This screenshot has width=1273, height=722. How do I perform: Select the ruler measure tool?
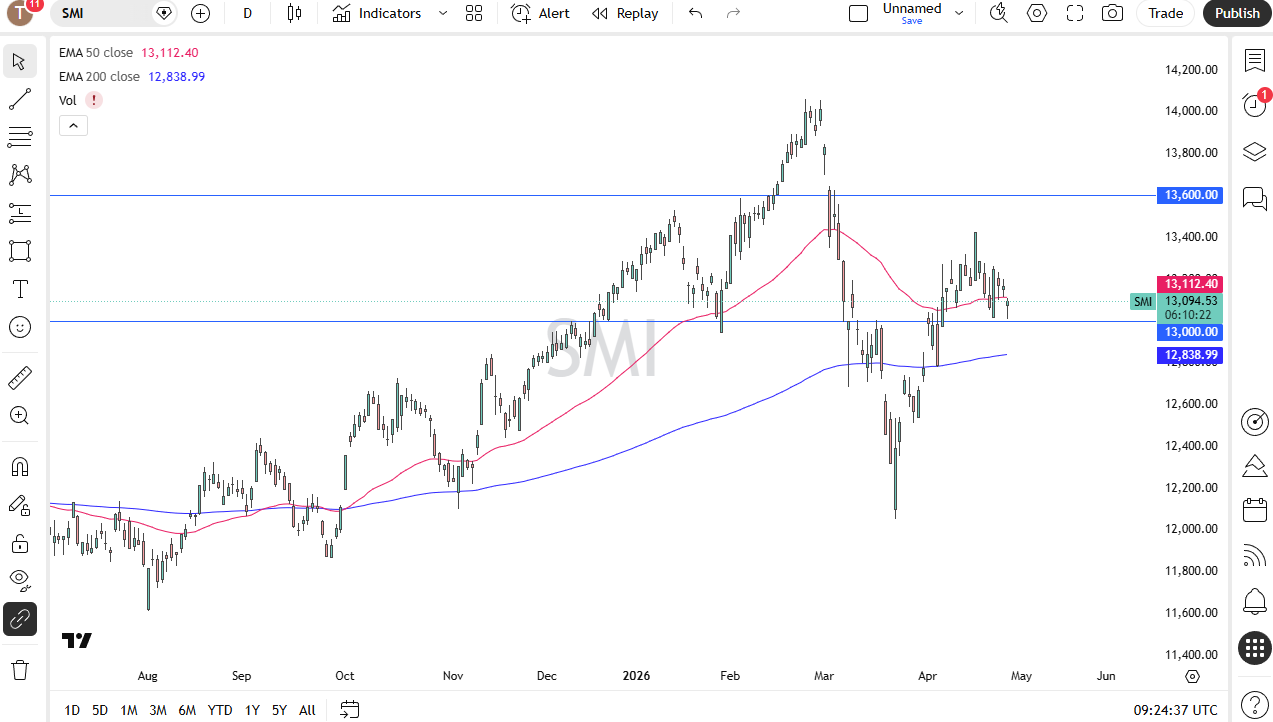tap(19, 378)
